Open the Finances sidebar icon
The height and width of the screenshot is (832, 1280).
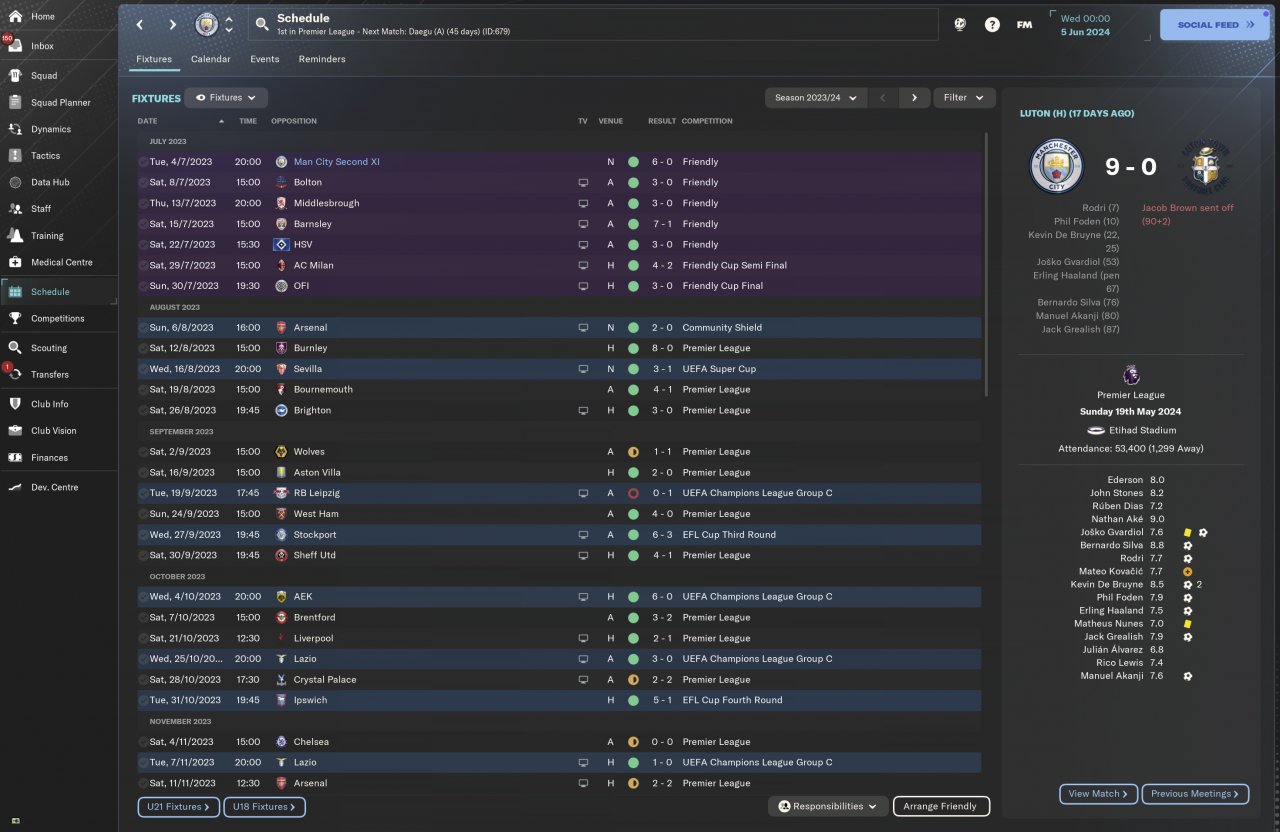(x=15, y=457)
